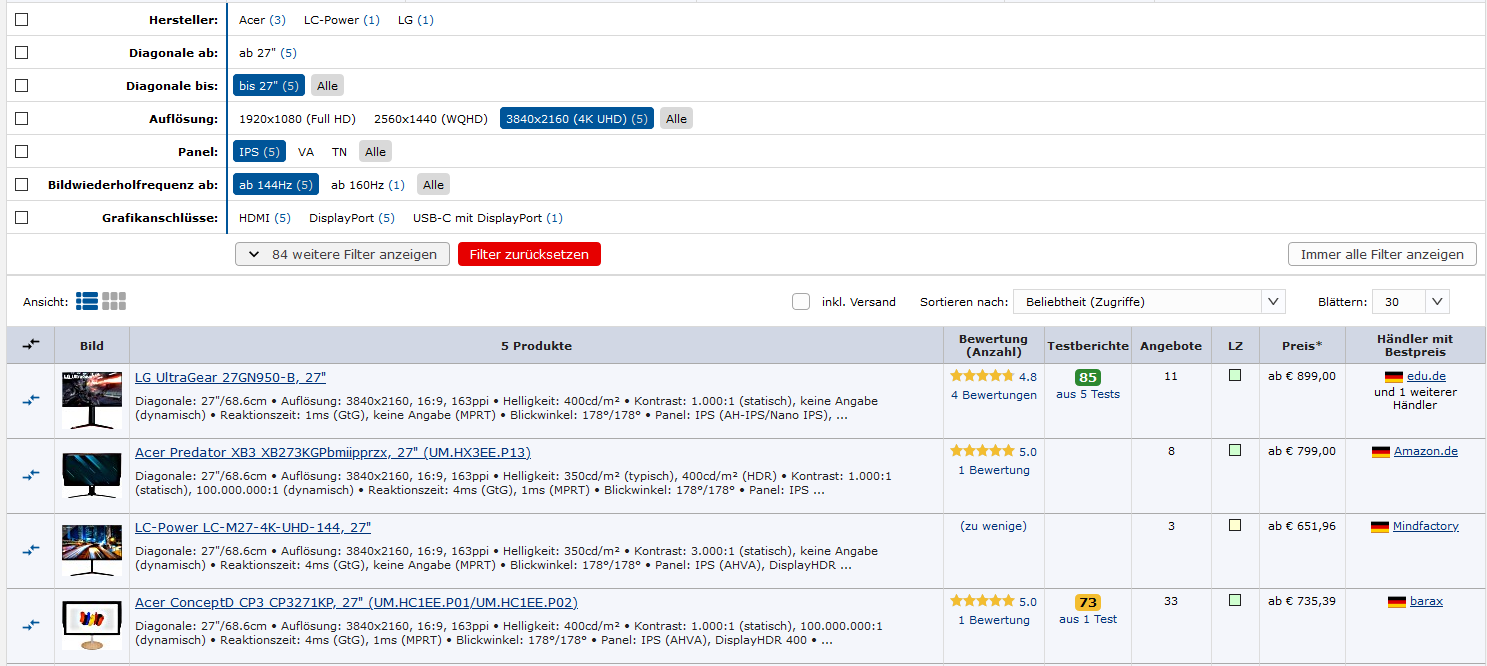Screen dimensions: 1487x666
Task: Select VA panel filter
Action: coord(306,152)
